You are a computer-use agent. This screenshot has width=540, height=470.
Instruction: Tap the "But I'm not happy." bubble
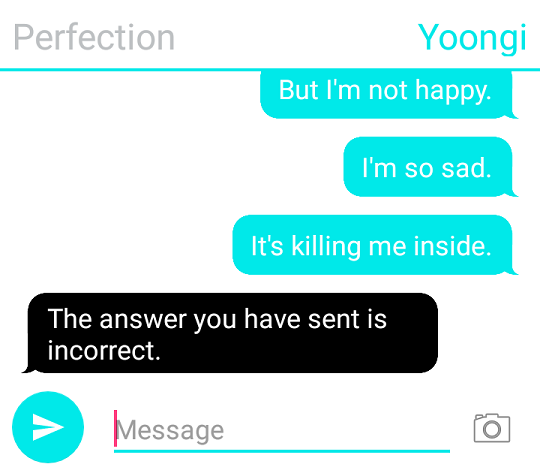pyautogui.click(x=387, y=94)
